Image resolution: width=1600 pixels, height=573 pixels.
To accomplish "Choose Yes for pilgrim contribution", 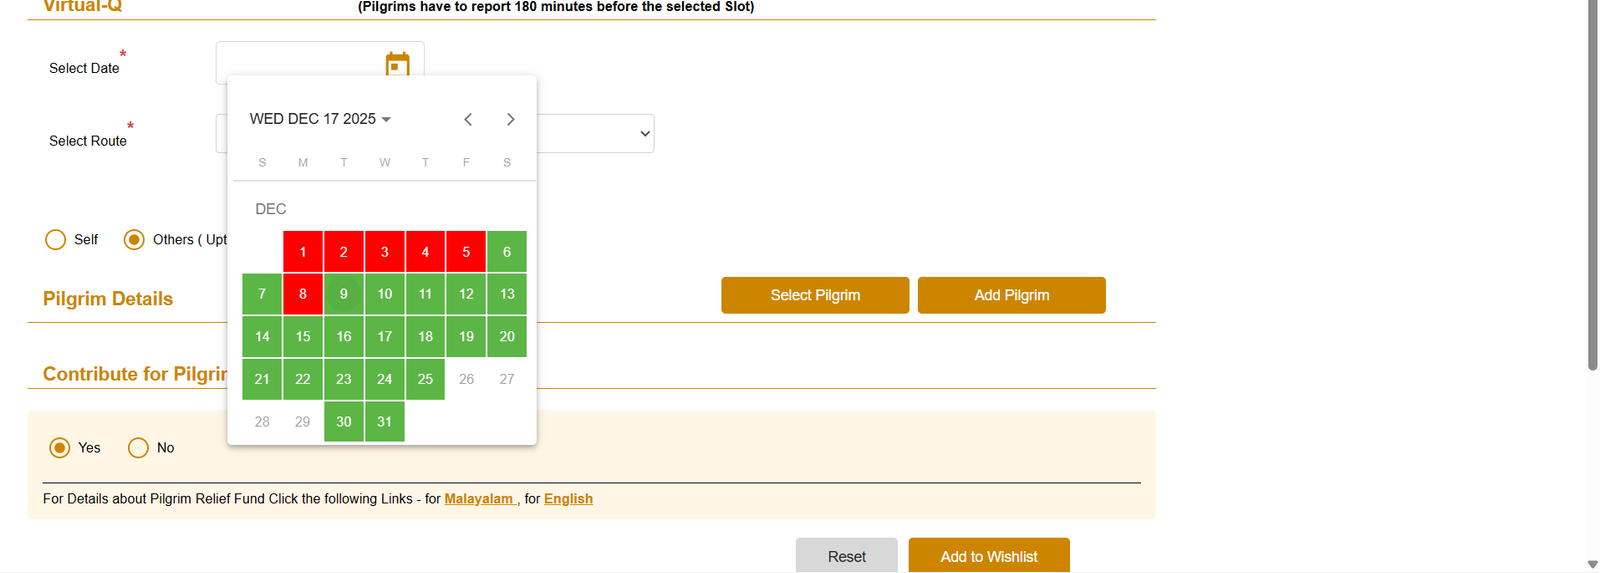I will [x=60, y=448].
